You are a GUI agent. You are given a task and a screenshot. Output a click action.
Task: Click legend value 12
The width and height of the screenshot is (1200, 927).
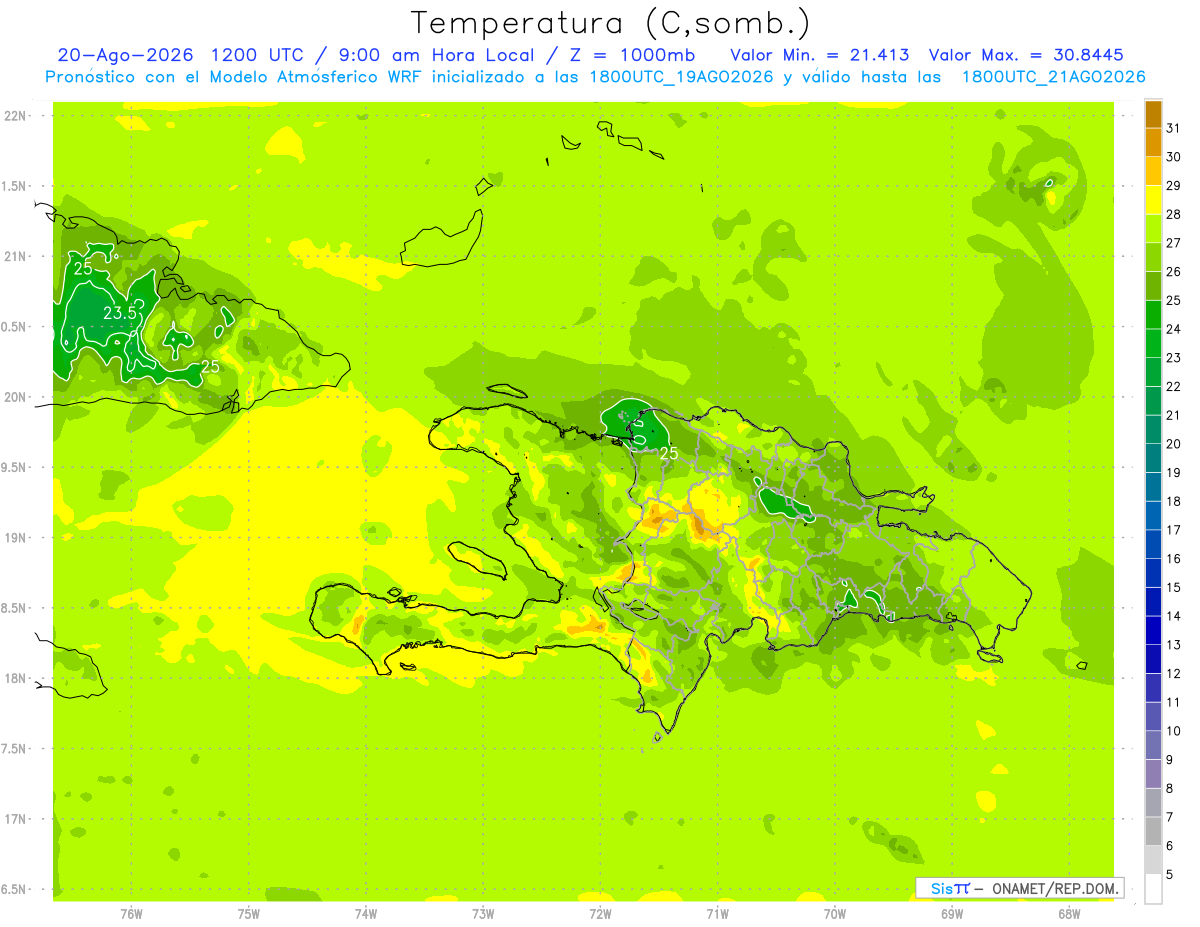(1174, 673)
